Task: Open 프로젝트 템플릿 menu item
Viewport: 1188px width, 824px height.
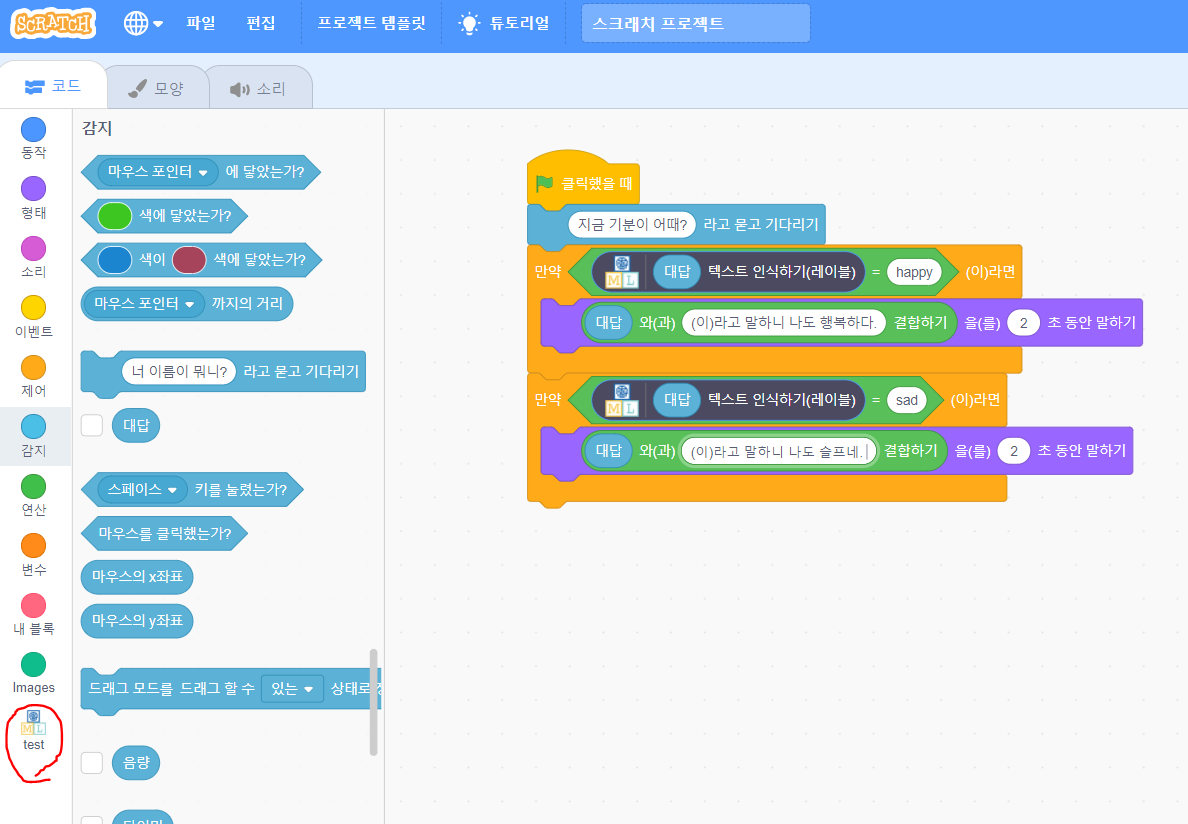Action: tap(371, 23)
